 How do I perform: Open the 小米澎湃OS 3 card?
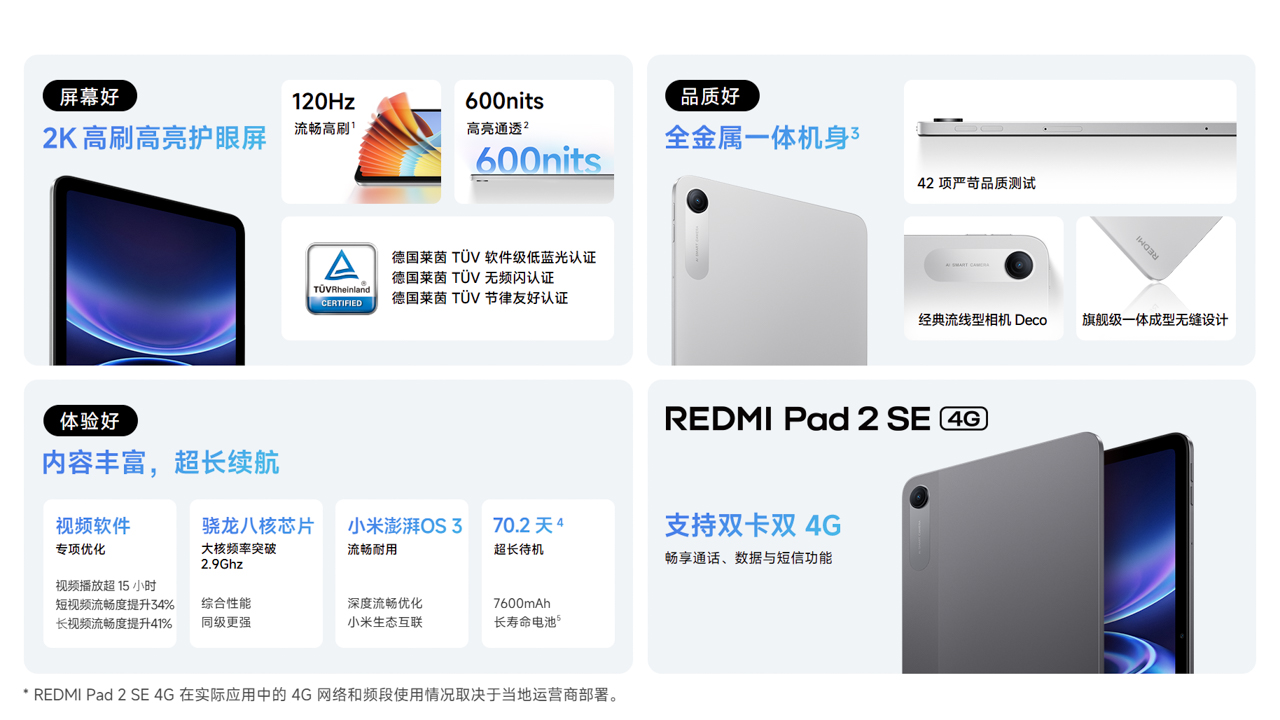402,574
